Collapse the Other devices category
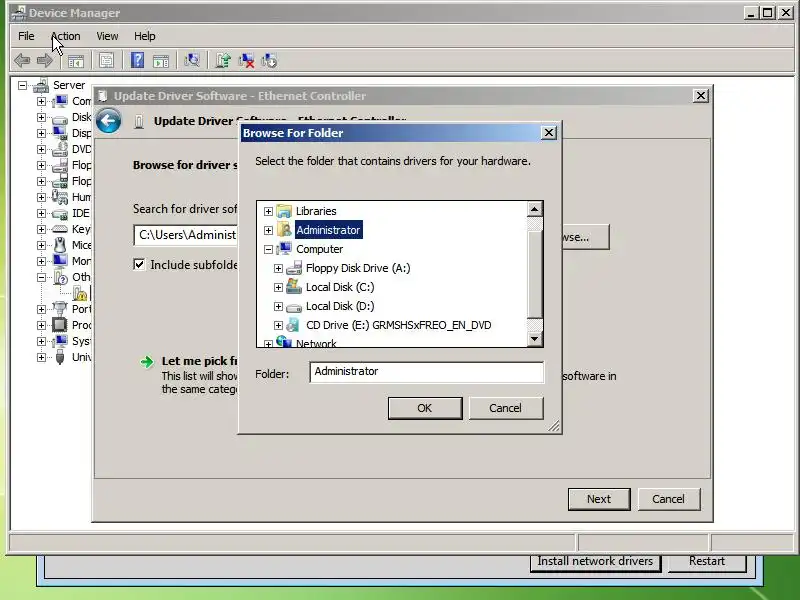 (x=41, y=277)
